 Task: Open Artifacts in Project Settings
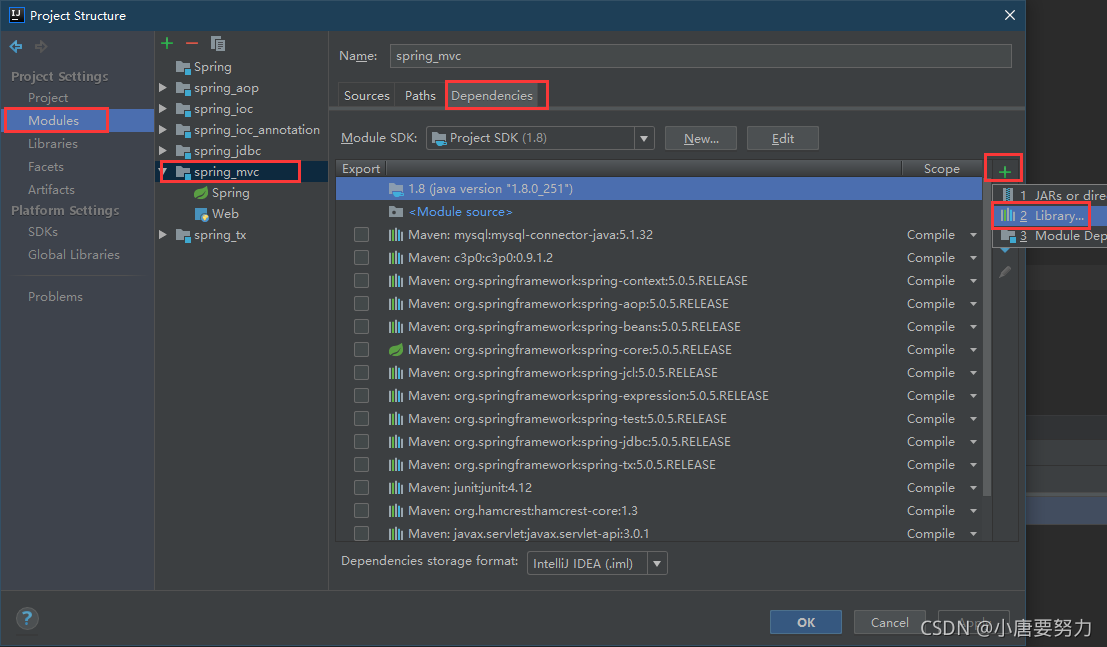(51, 189)
